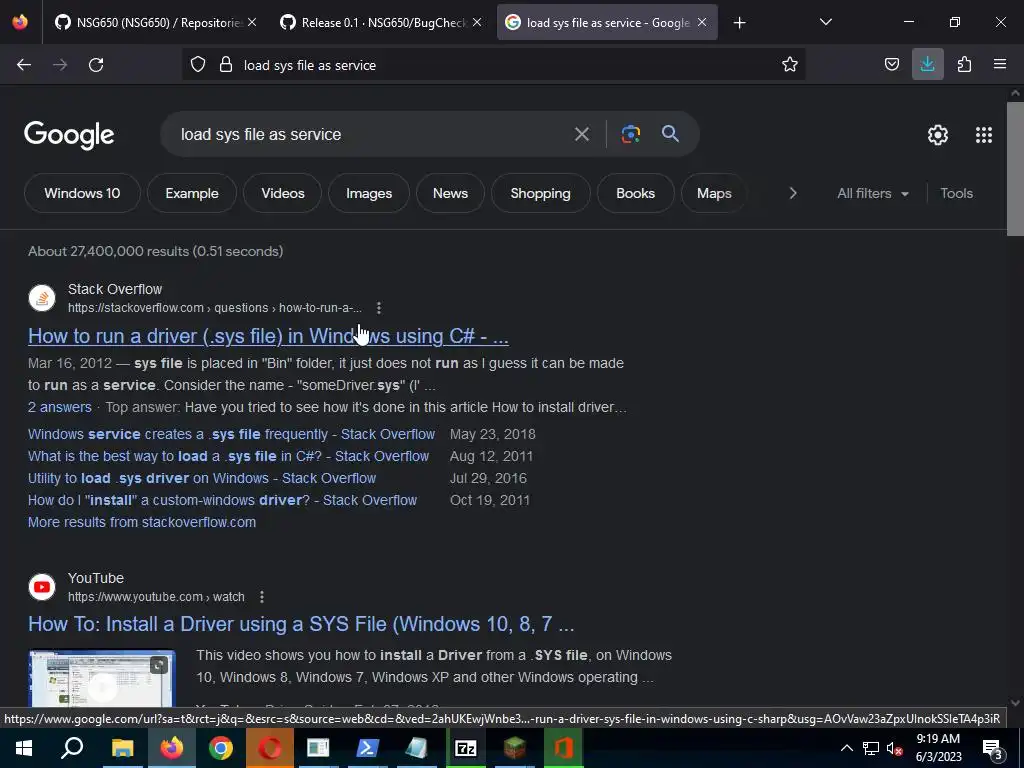
Task: Open new browser tab
Action: coord(739,23)
